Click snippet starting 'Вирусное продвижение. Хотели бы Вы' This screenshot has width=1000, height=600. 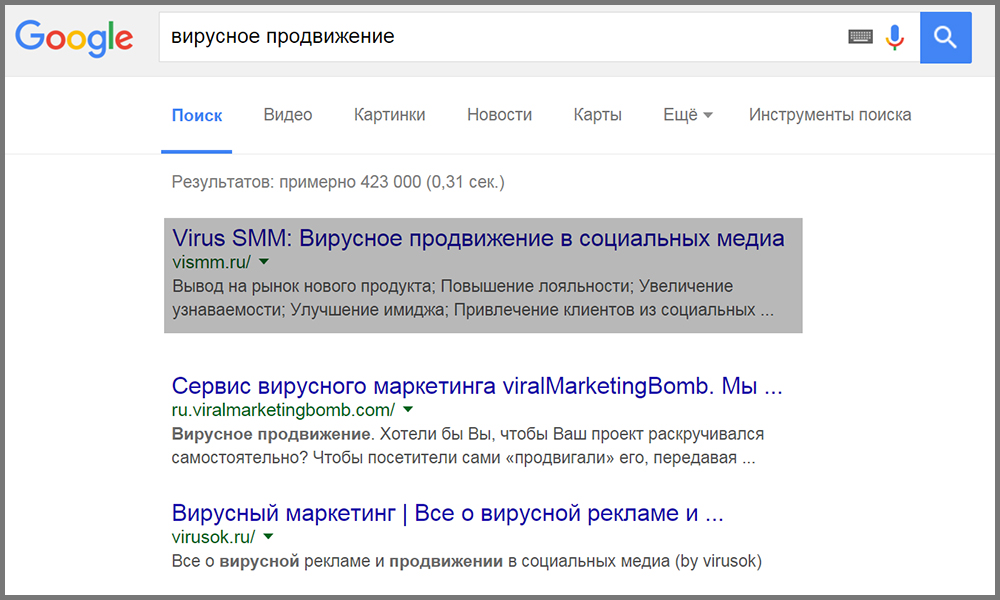[x=467, y=446]
